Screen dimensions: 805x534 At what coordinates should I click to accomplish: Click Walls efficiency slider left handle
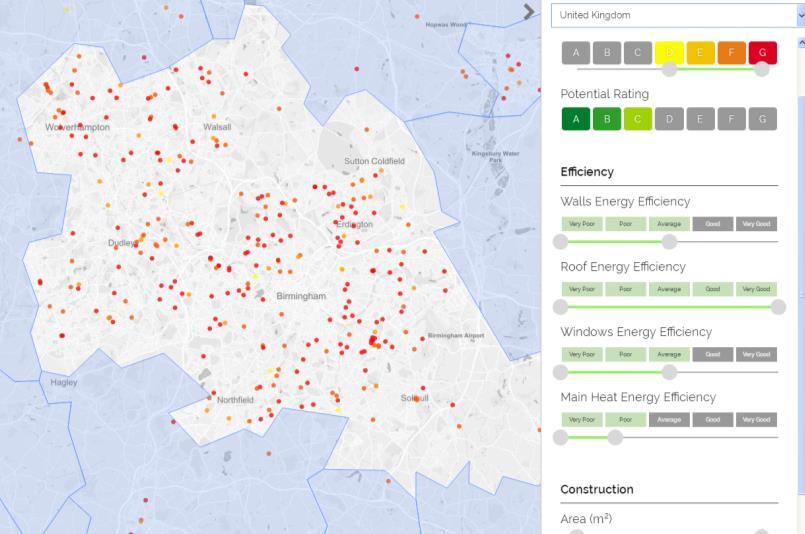point(561,241)
